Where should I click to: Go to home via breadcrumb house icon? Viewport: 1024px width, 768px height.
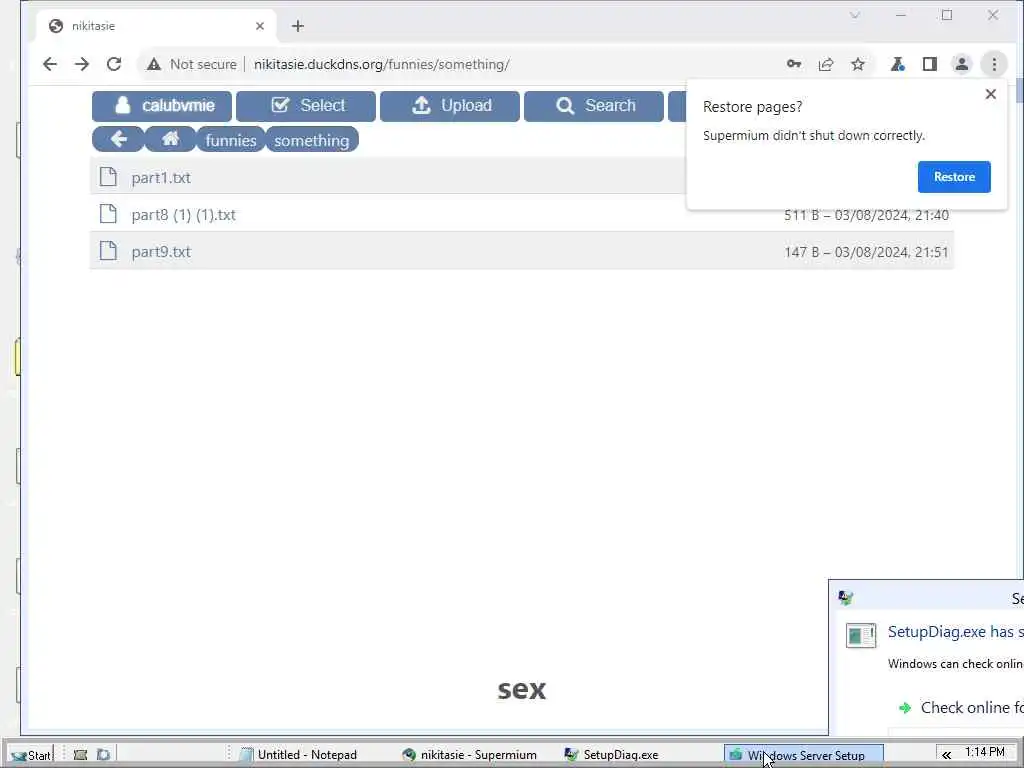point(170,139)
